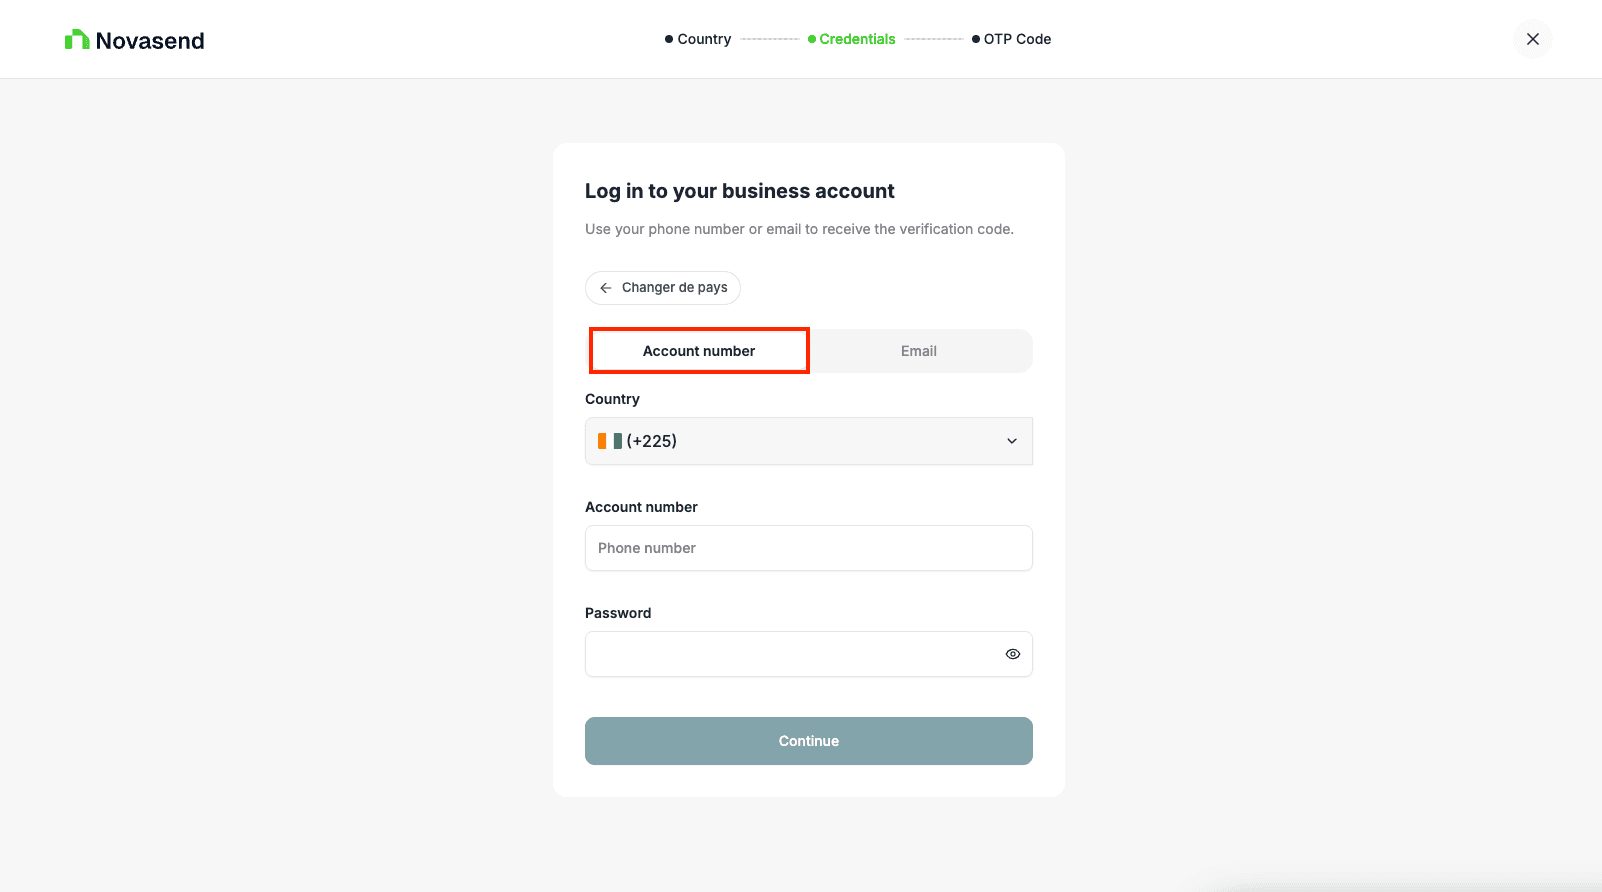Select Account number as login method
The image size is (1602, 892).
click(x=699, y=351)
